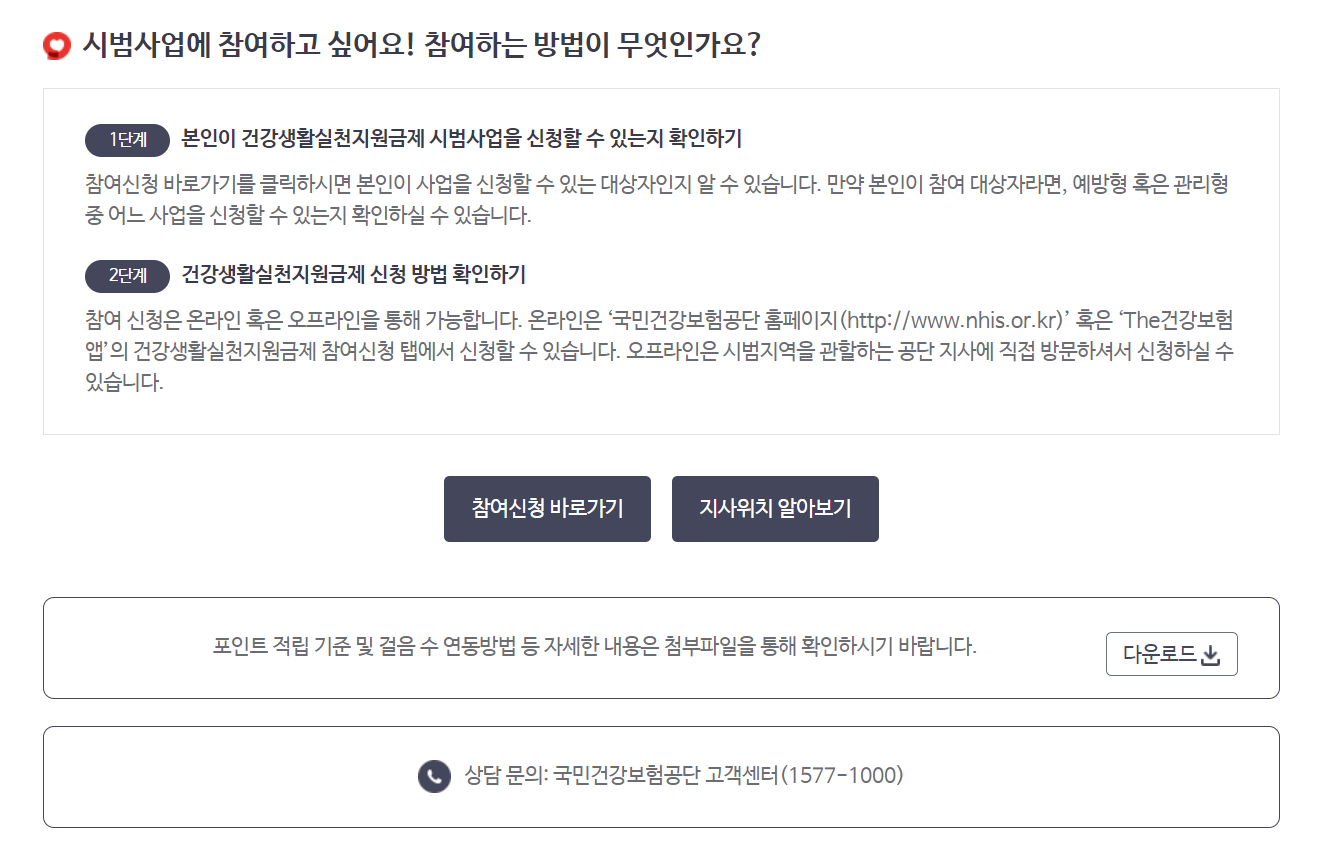This screenshot has height=857, width=1319.
Task: Click the customer center phone graphic in the footer box
Action: pyautogui.click(x=432, y=776)
